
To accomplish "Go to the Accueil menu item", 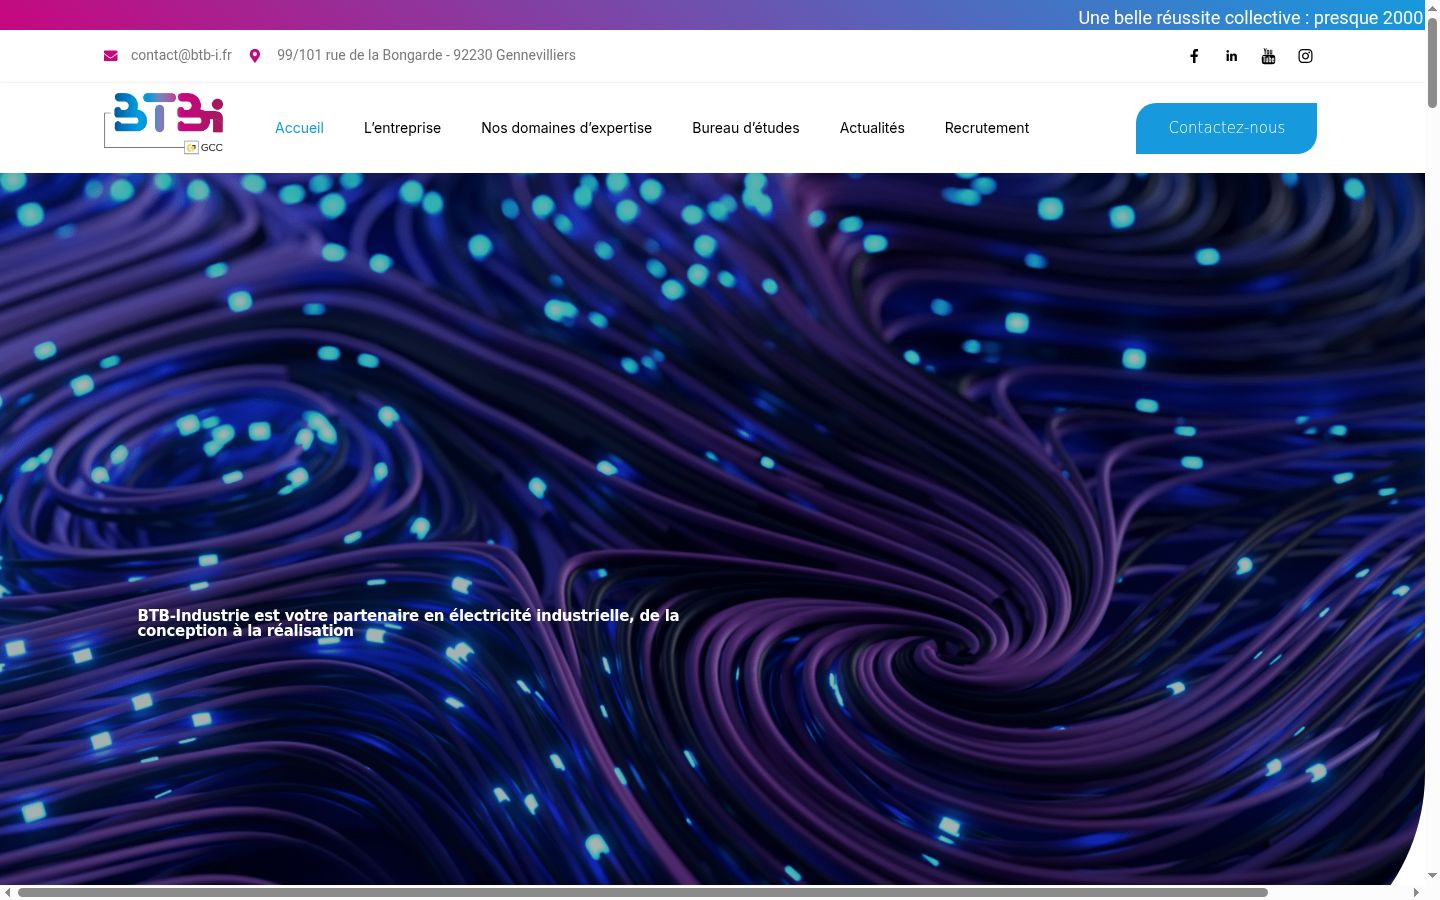I will tap(299, 128).
